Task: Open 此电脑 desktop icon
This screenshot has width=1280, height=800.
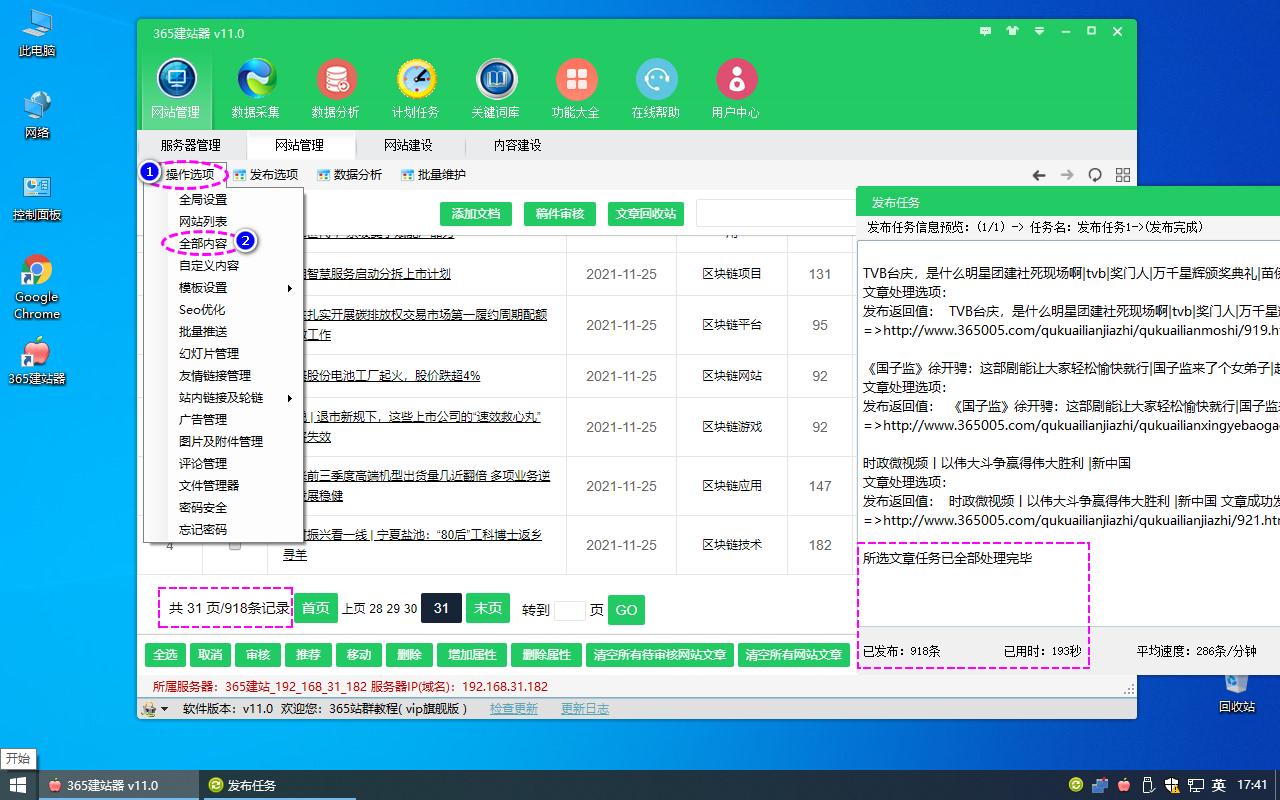Action: click(x=37, y=33)
